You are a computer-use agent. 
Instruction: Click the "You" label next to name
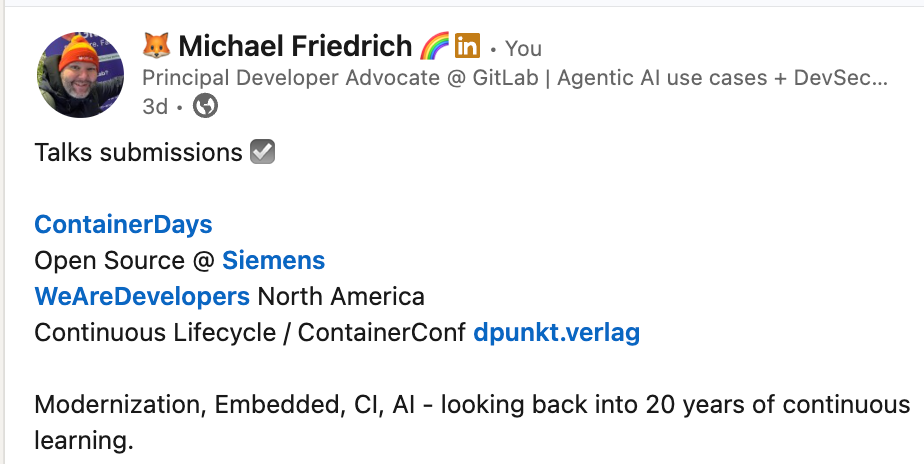point(523,48)
